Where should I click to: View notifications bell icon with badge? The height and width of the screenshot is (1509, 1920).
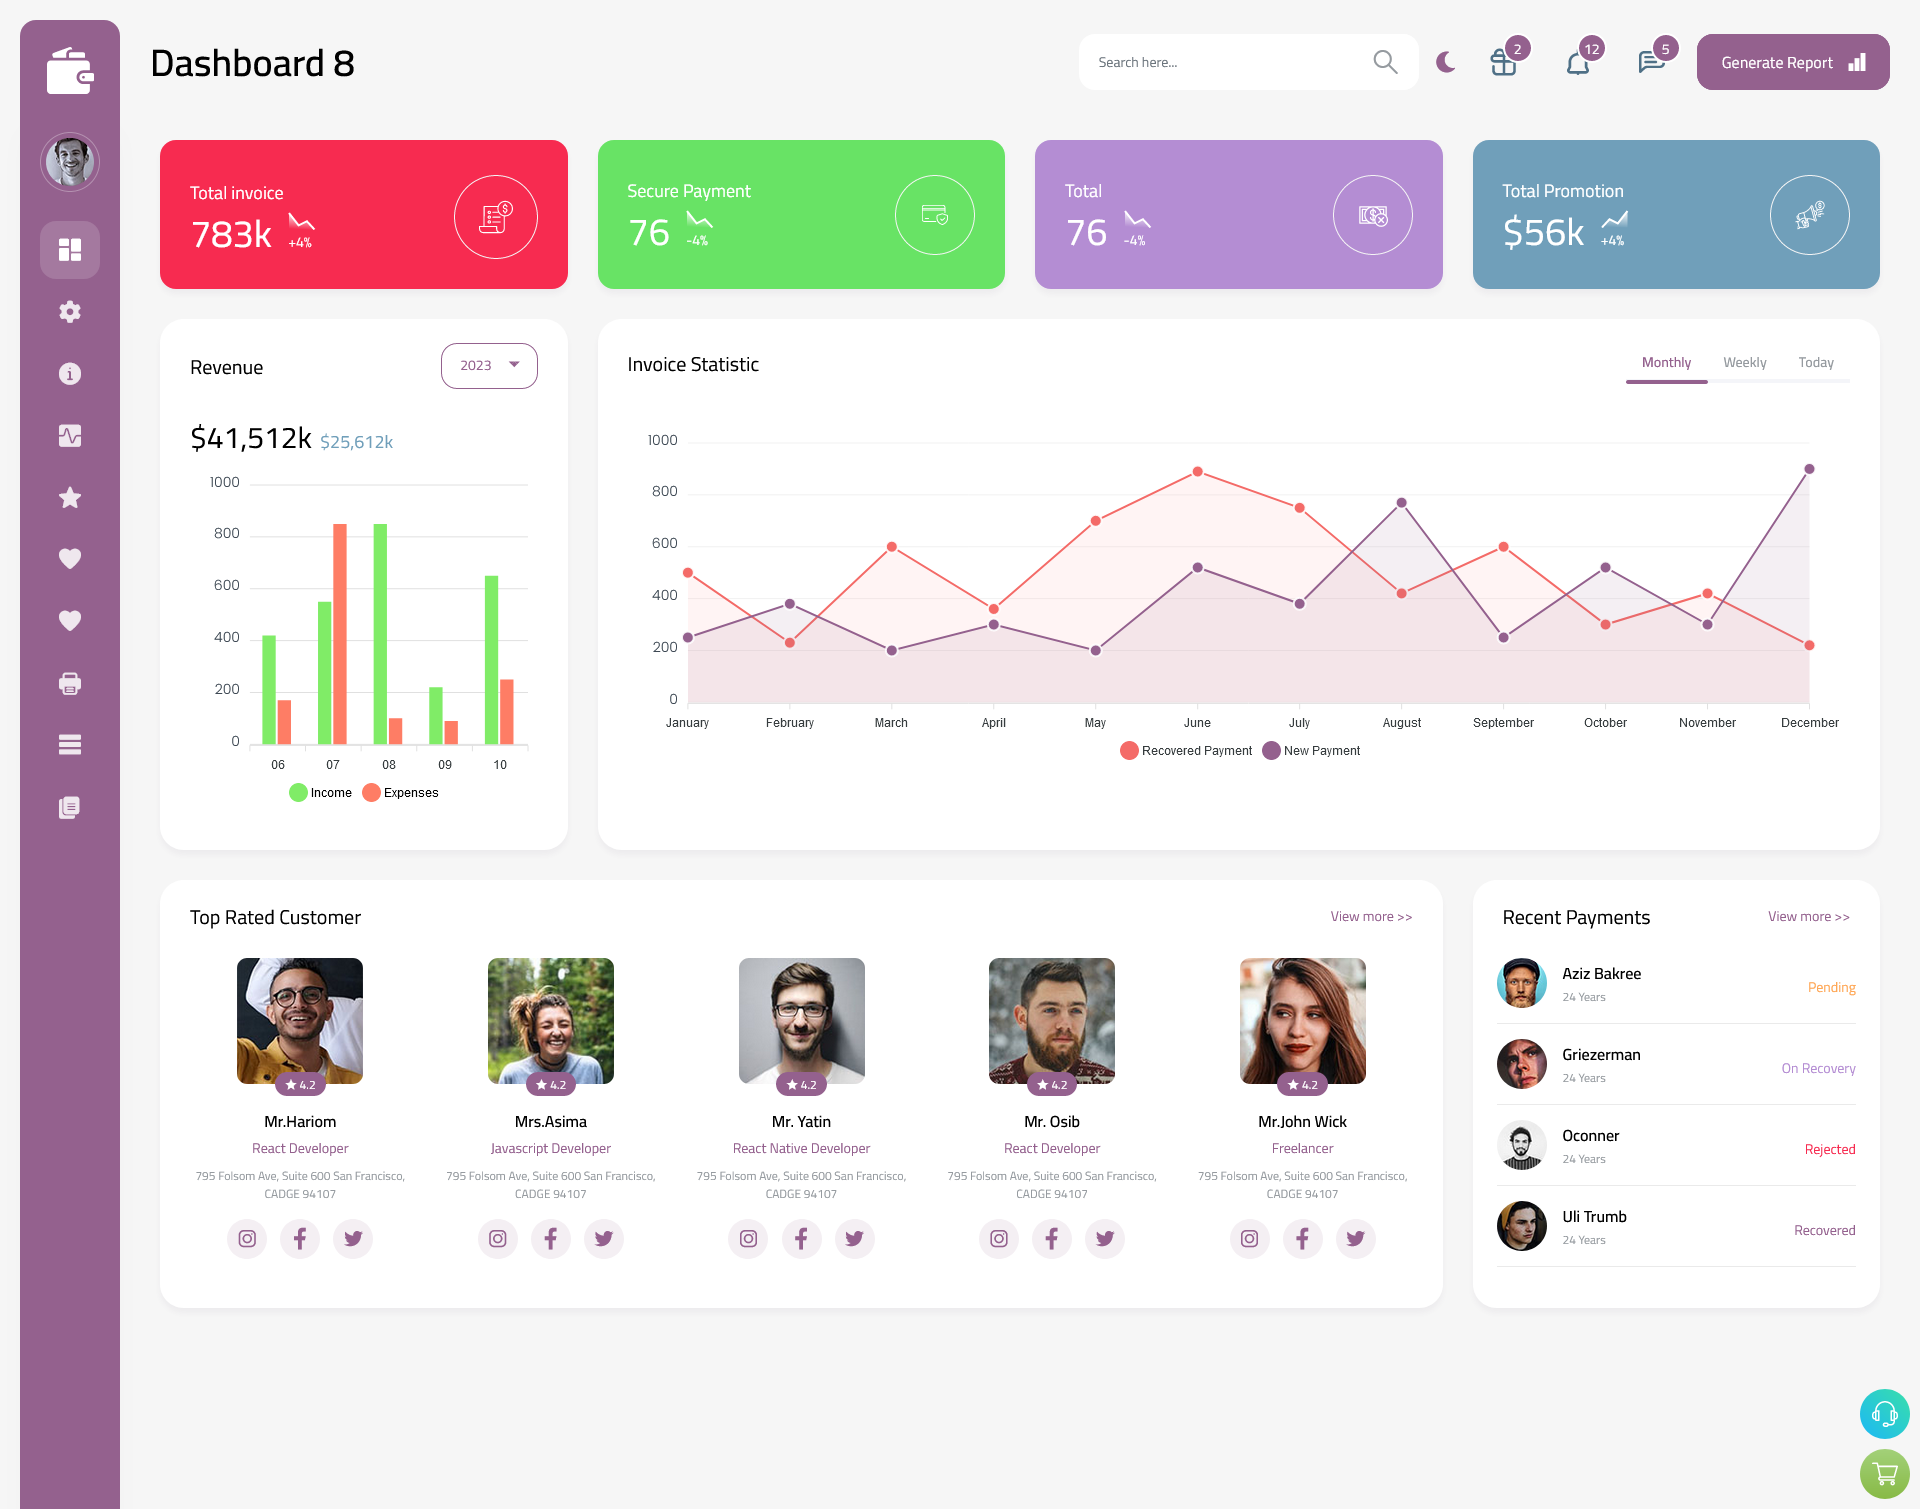1577,62
